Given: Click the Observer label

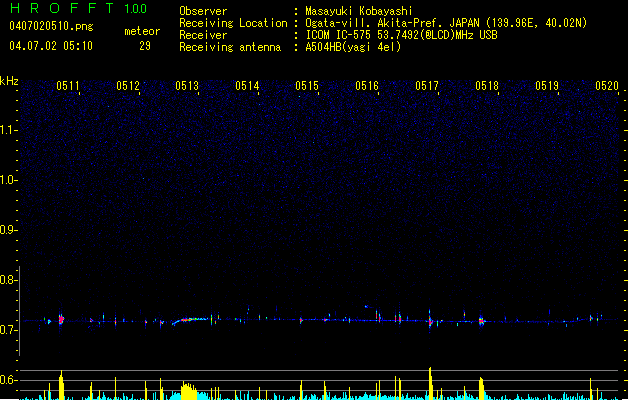Looking at the screenshot, I should (x=203, y=11).
